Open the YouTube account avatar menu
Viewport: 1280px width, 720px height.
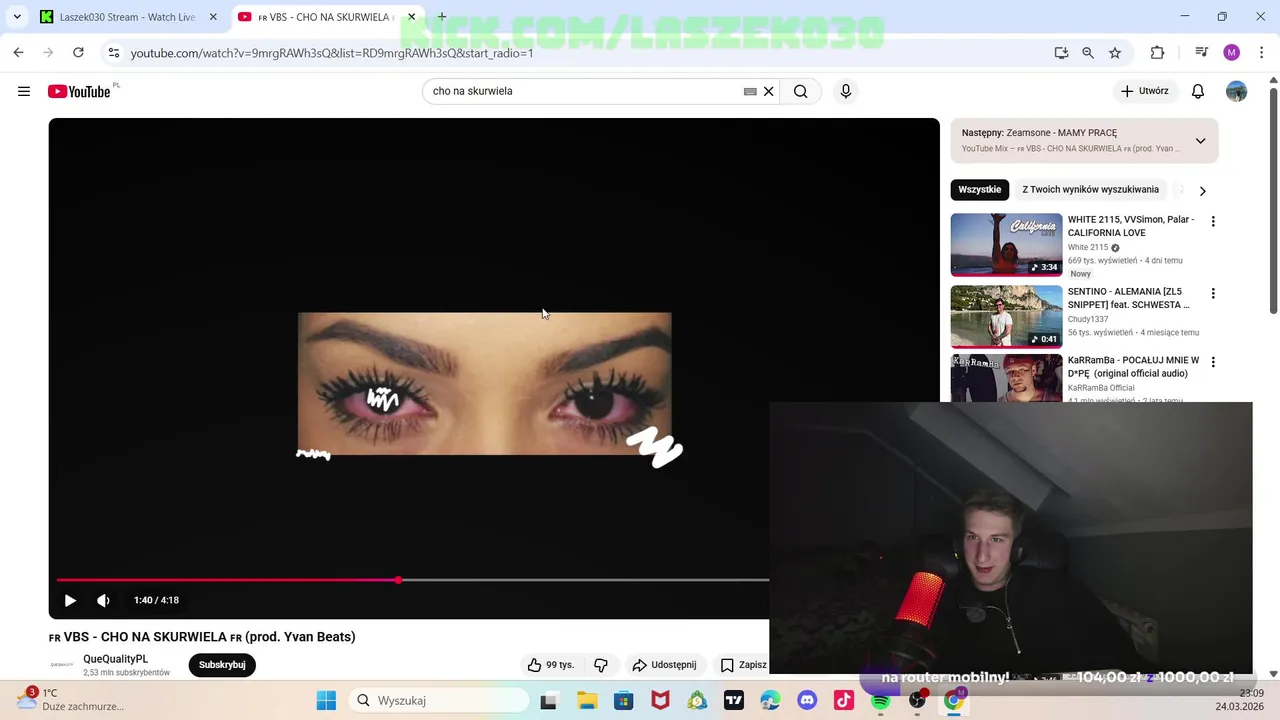[1237, 91]
